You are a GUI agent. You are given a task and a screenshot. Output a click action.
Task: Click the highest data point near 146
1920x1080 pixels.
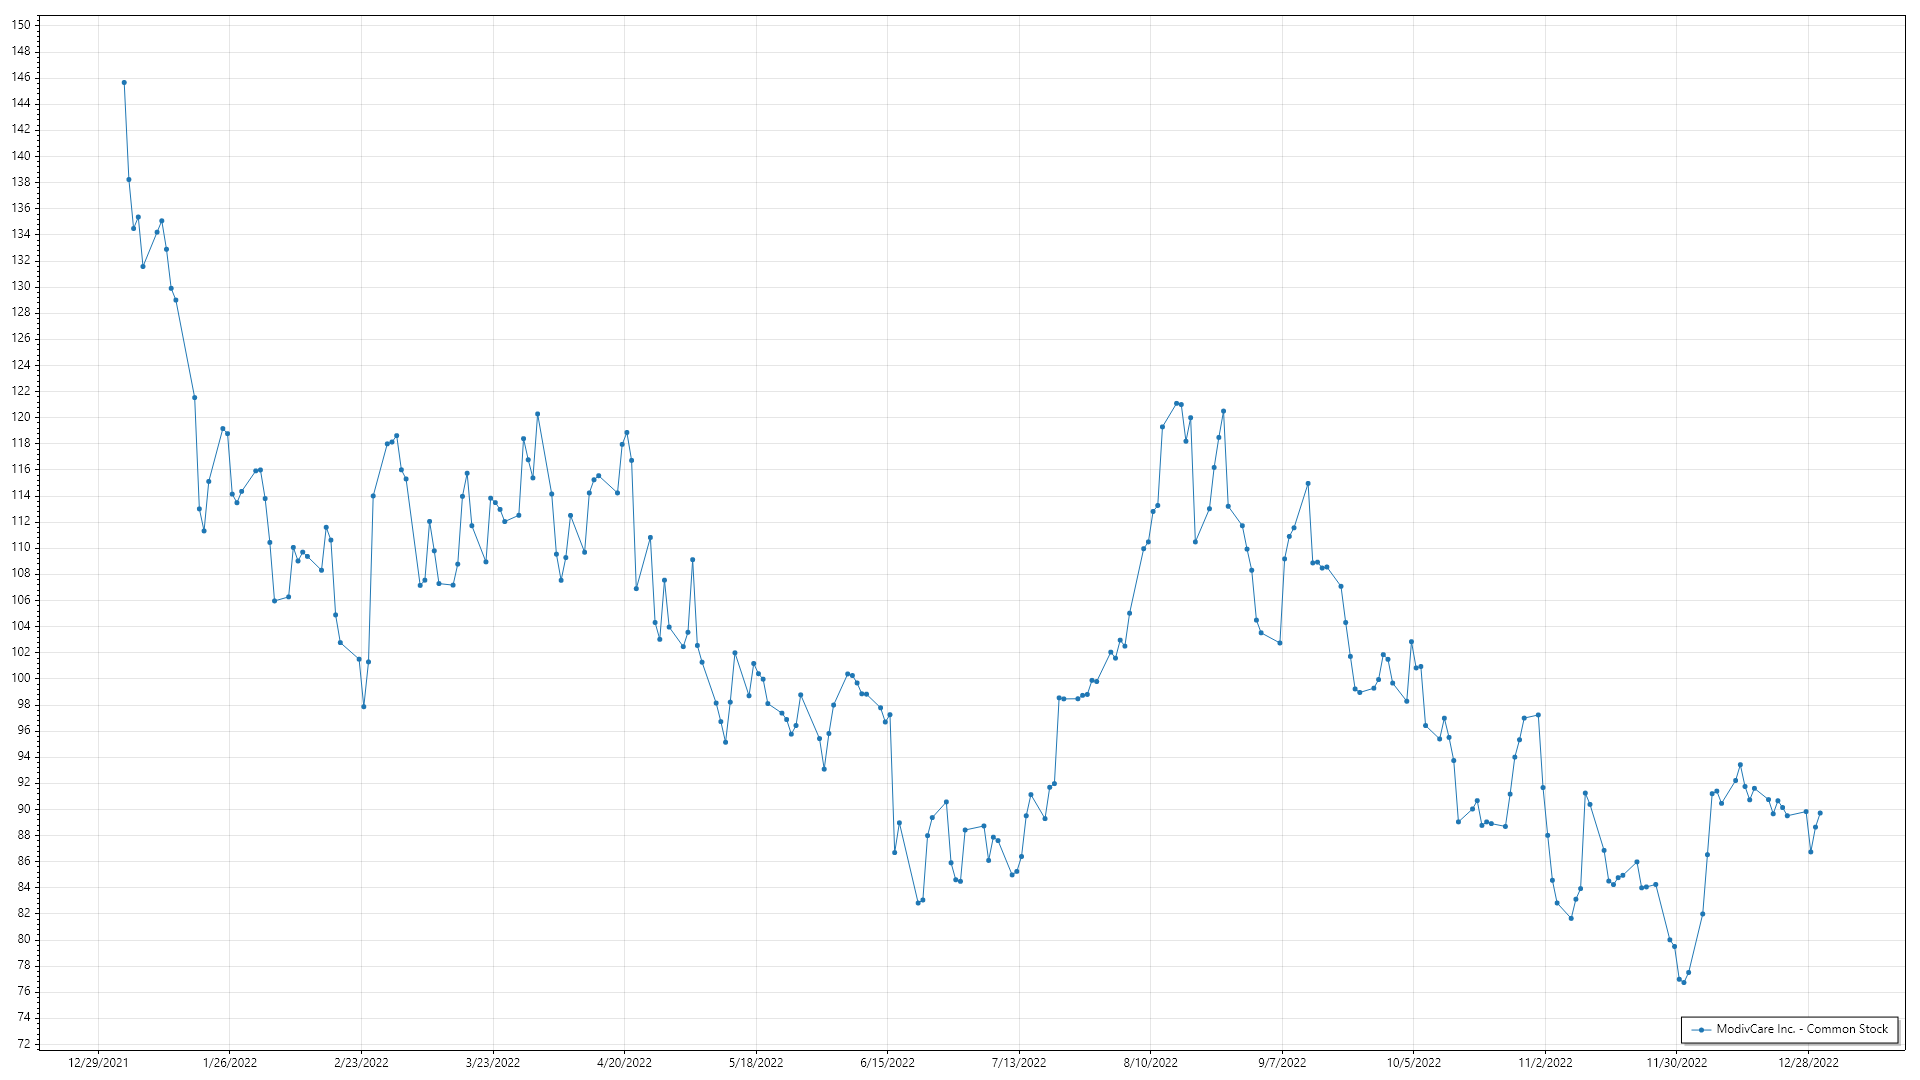124,83
